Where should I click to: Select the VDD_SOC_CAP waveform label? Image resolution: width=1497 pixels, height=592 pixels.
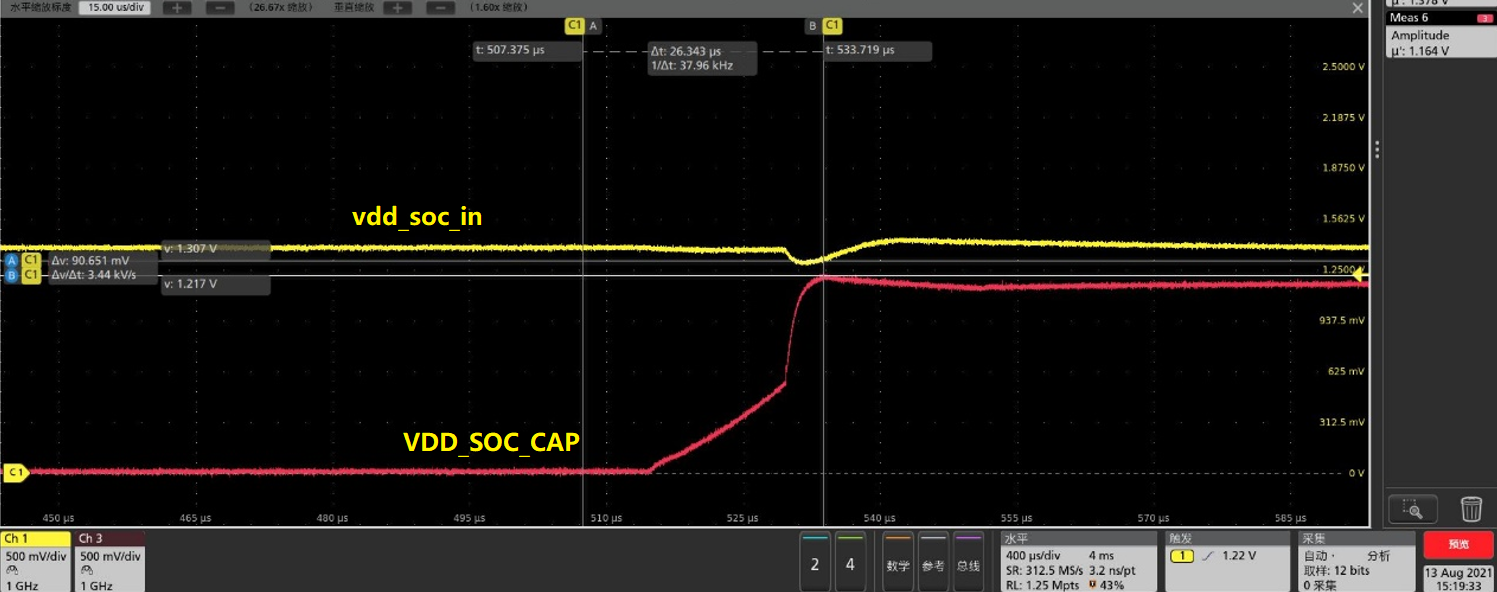tap(491, 442)
